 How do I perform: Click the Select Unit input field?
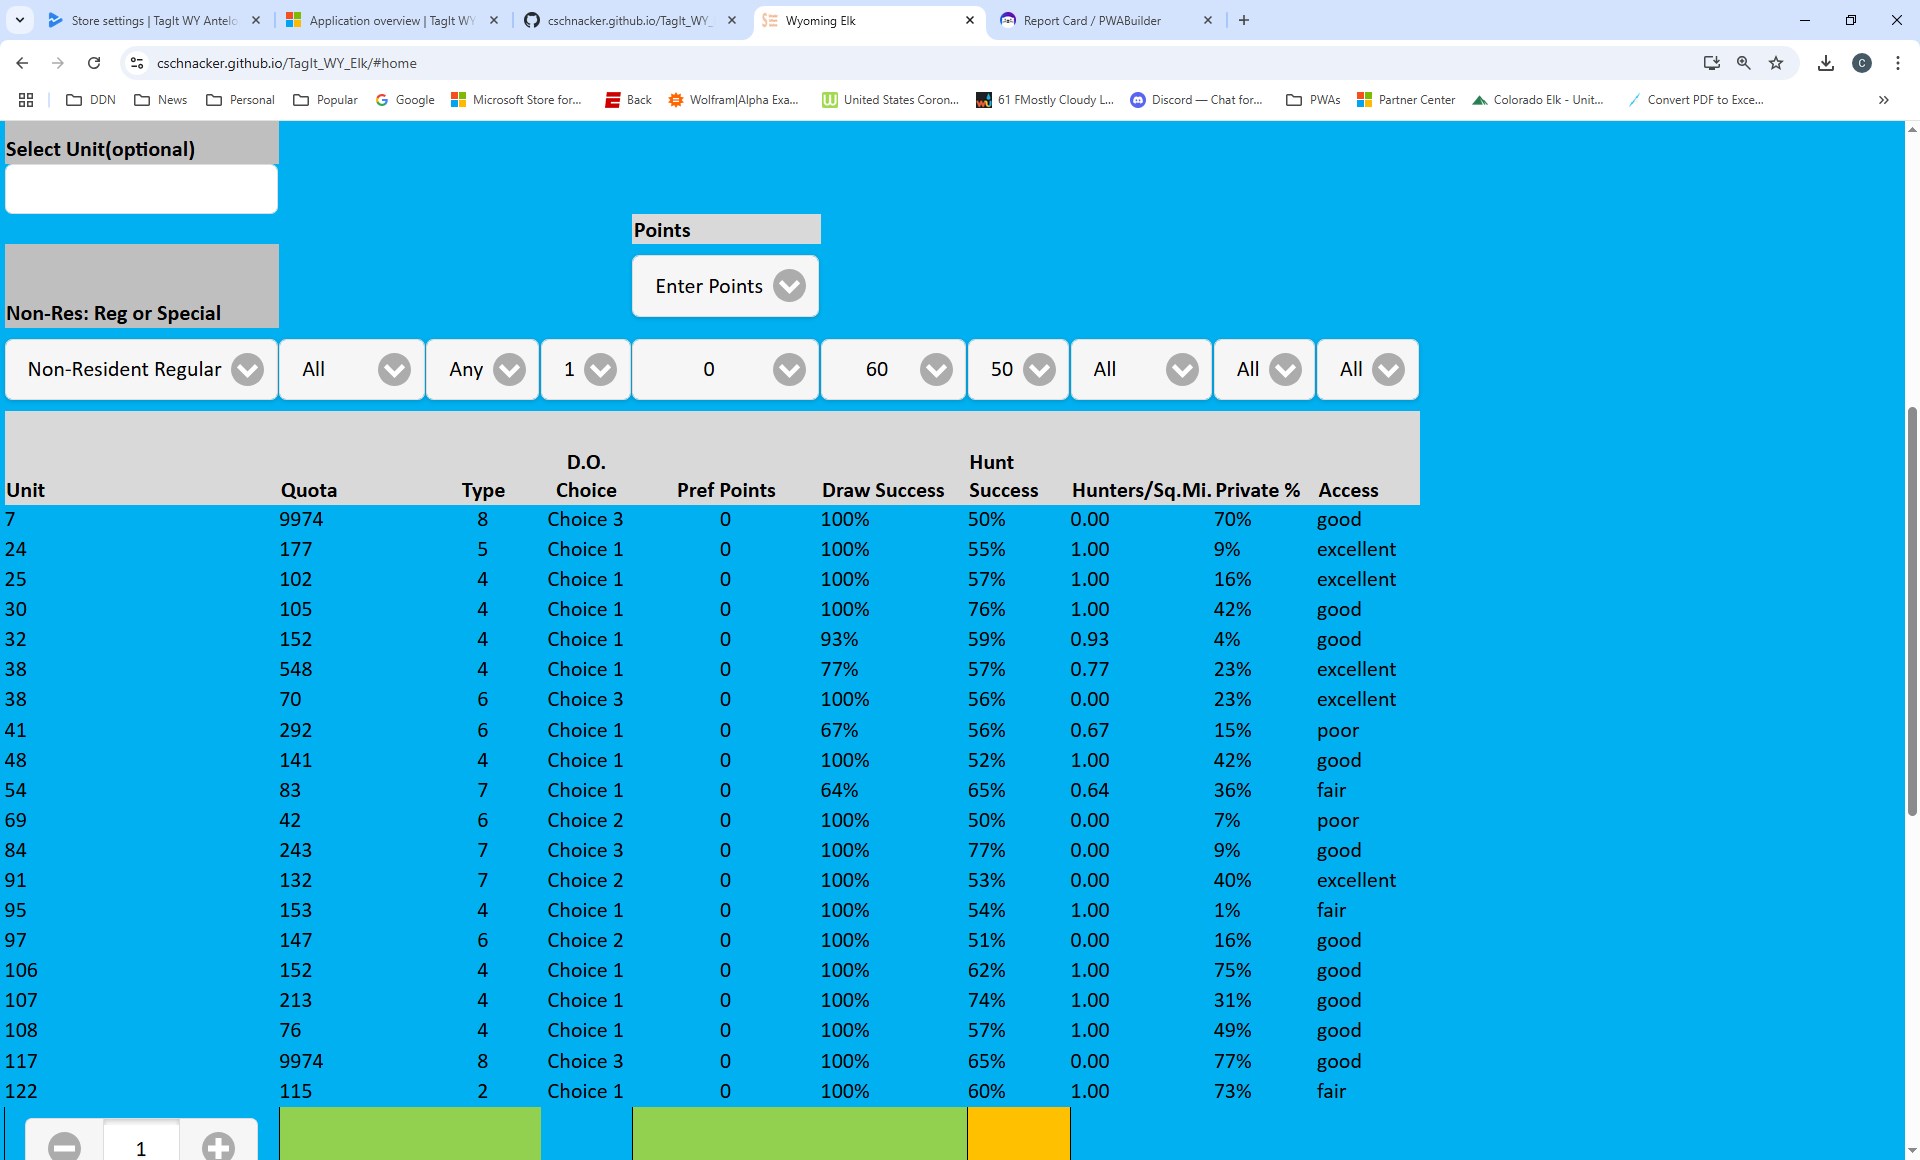pos(141,189)
